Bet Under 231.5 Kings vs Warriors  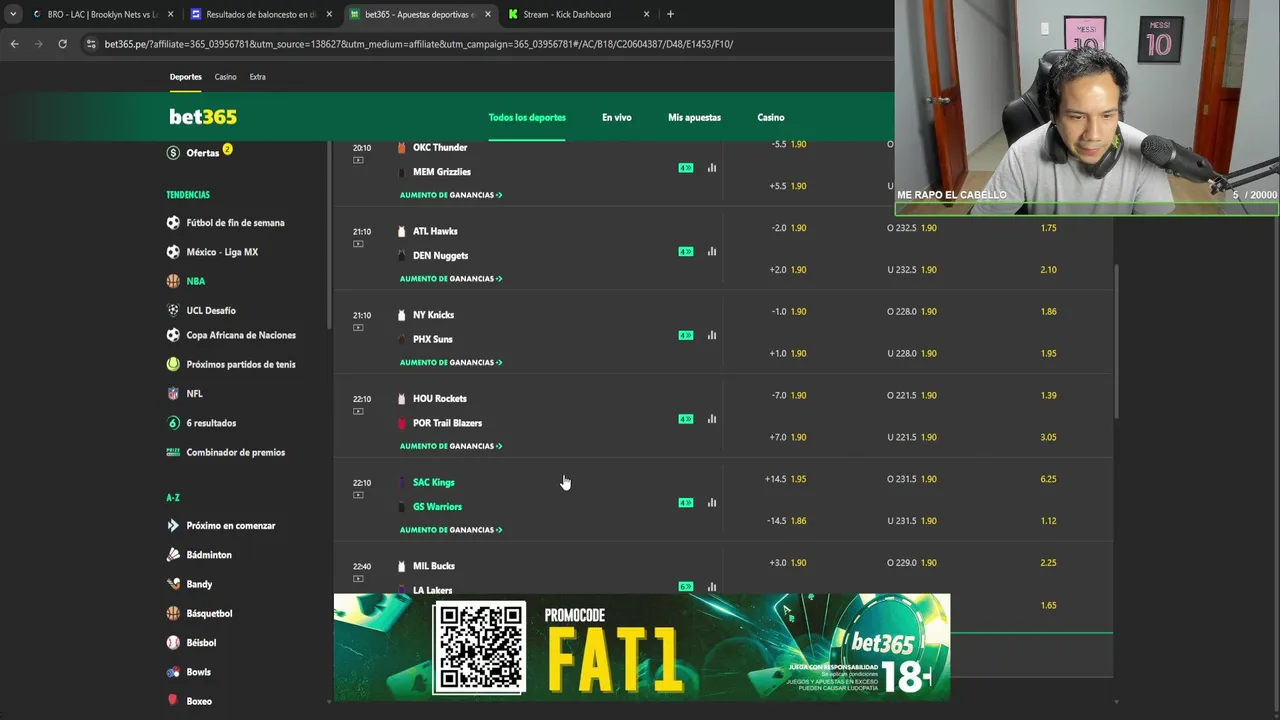click(x=912, y=521)
